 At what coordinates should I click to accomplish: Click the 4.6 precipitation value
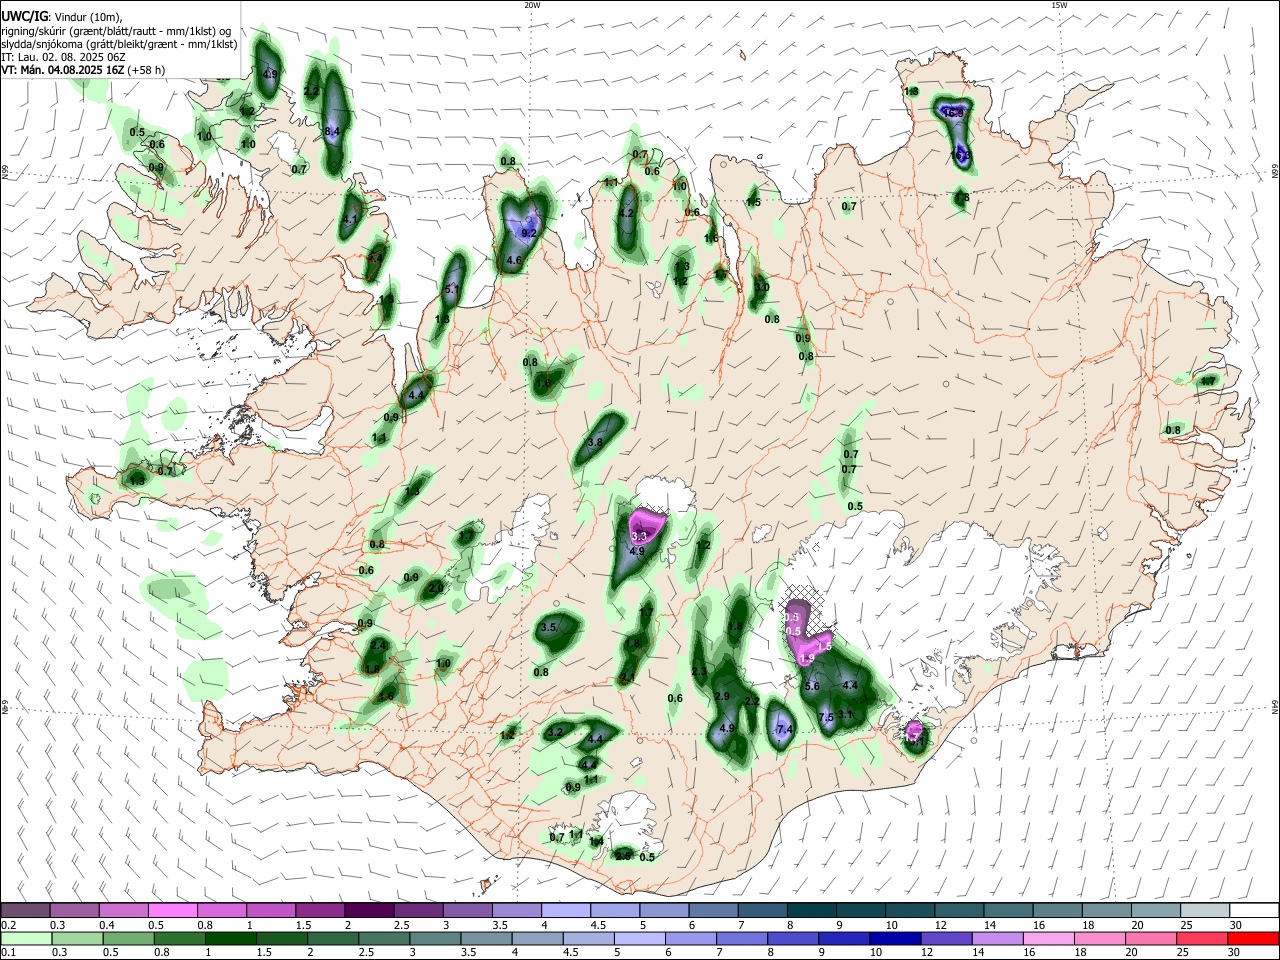[515, 260]
